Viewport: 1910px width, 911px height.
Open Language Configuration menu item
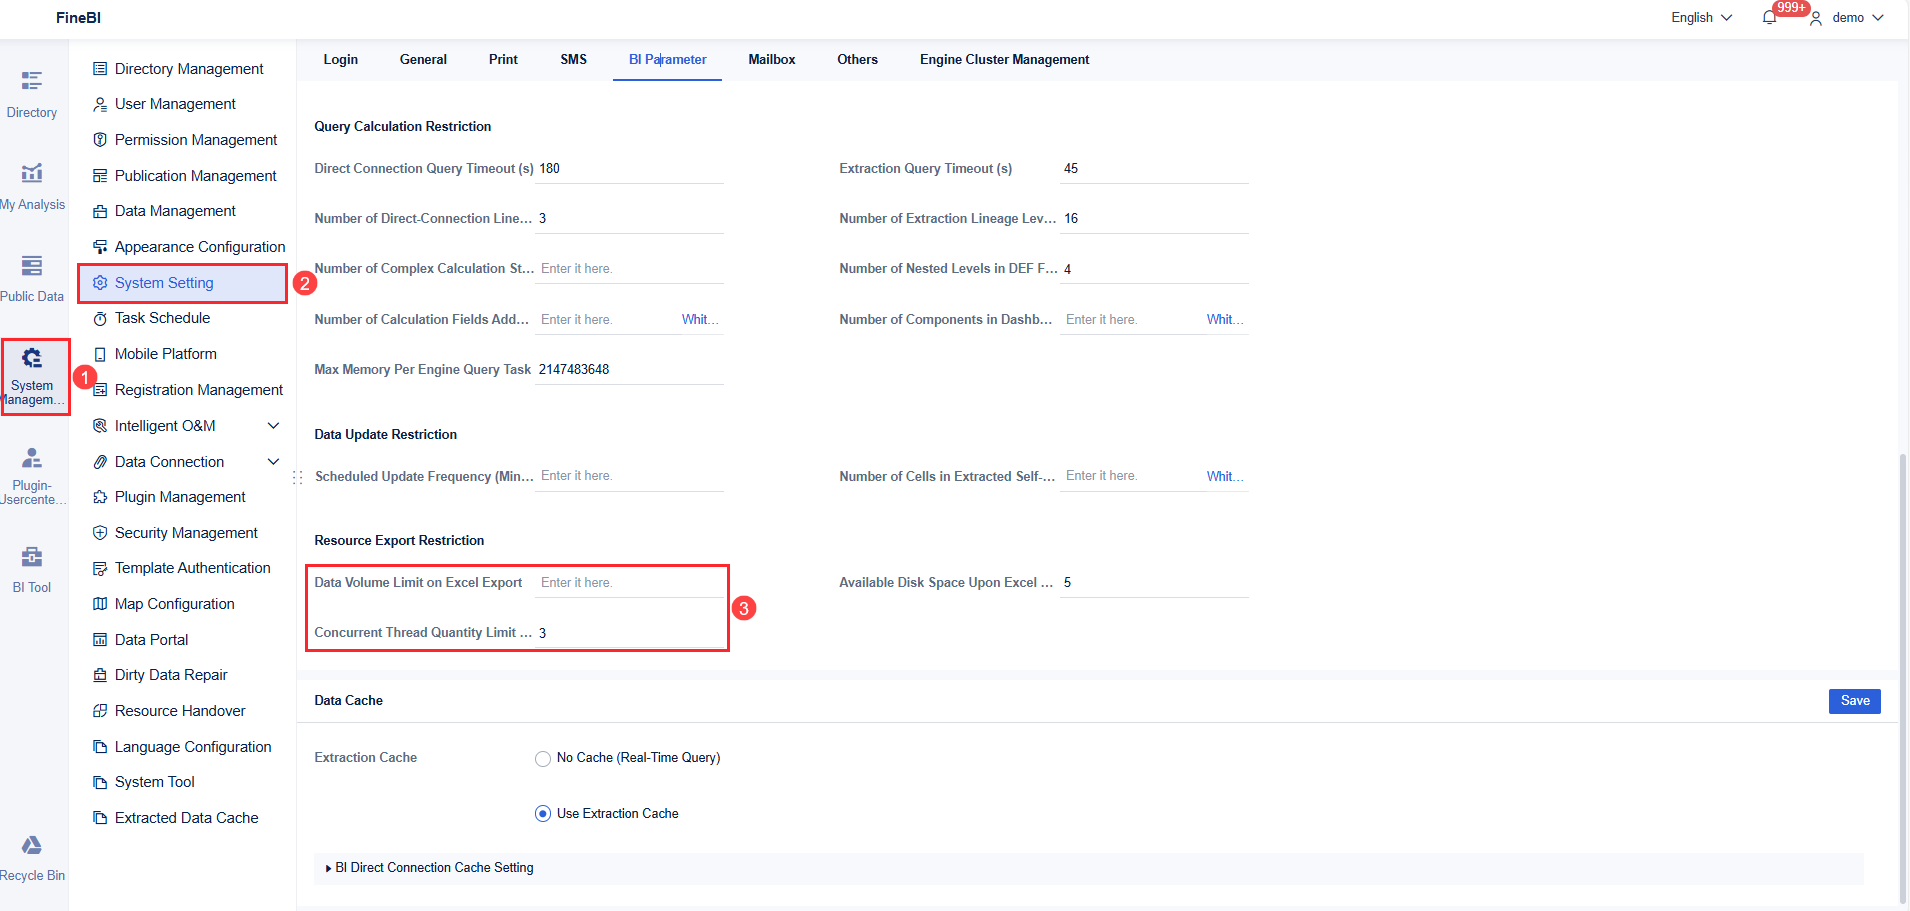(x=183, y=747)
